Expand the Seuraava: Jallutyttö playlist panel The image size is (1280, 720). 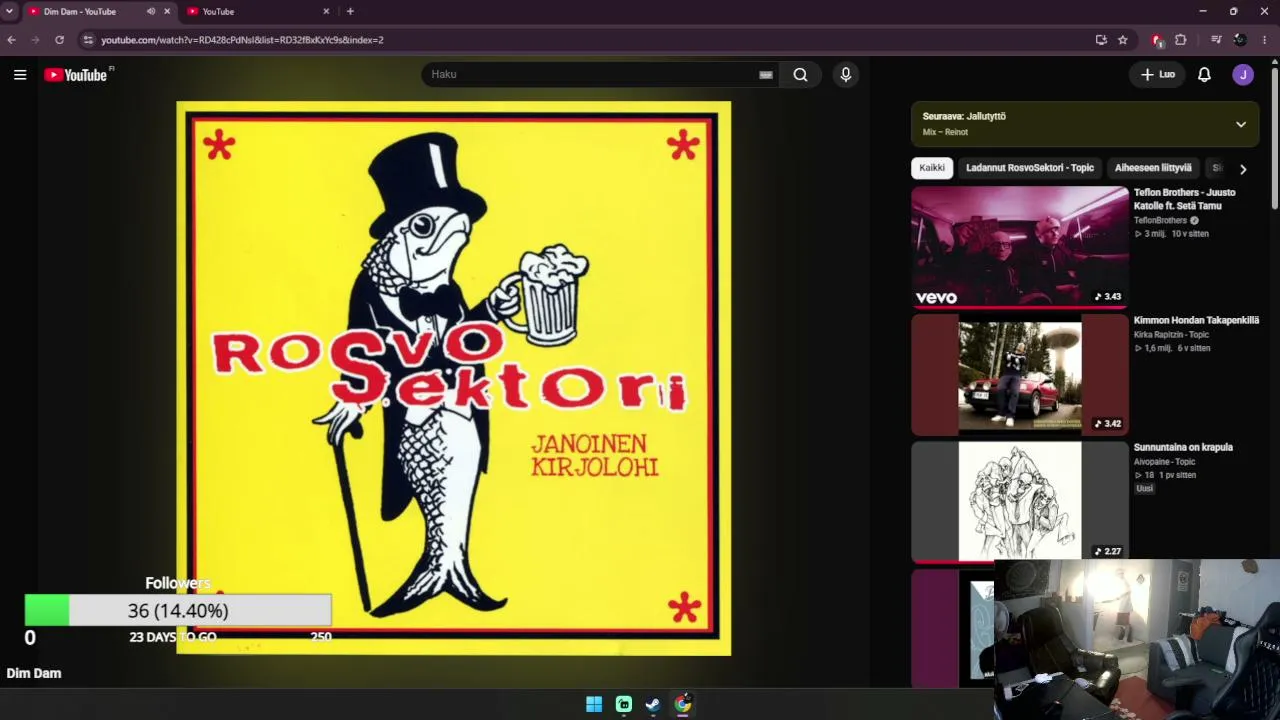coord(1241,124)
